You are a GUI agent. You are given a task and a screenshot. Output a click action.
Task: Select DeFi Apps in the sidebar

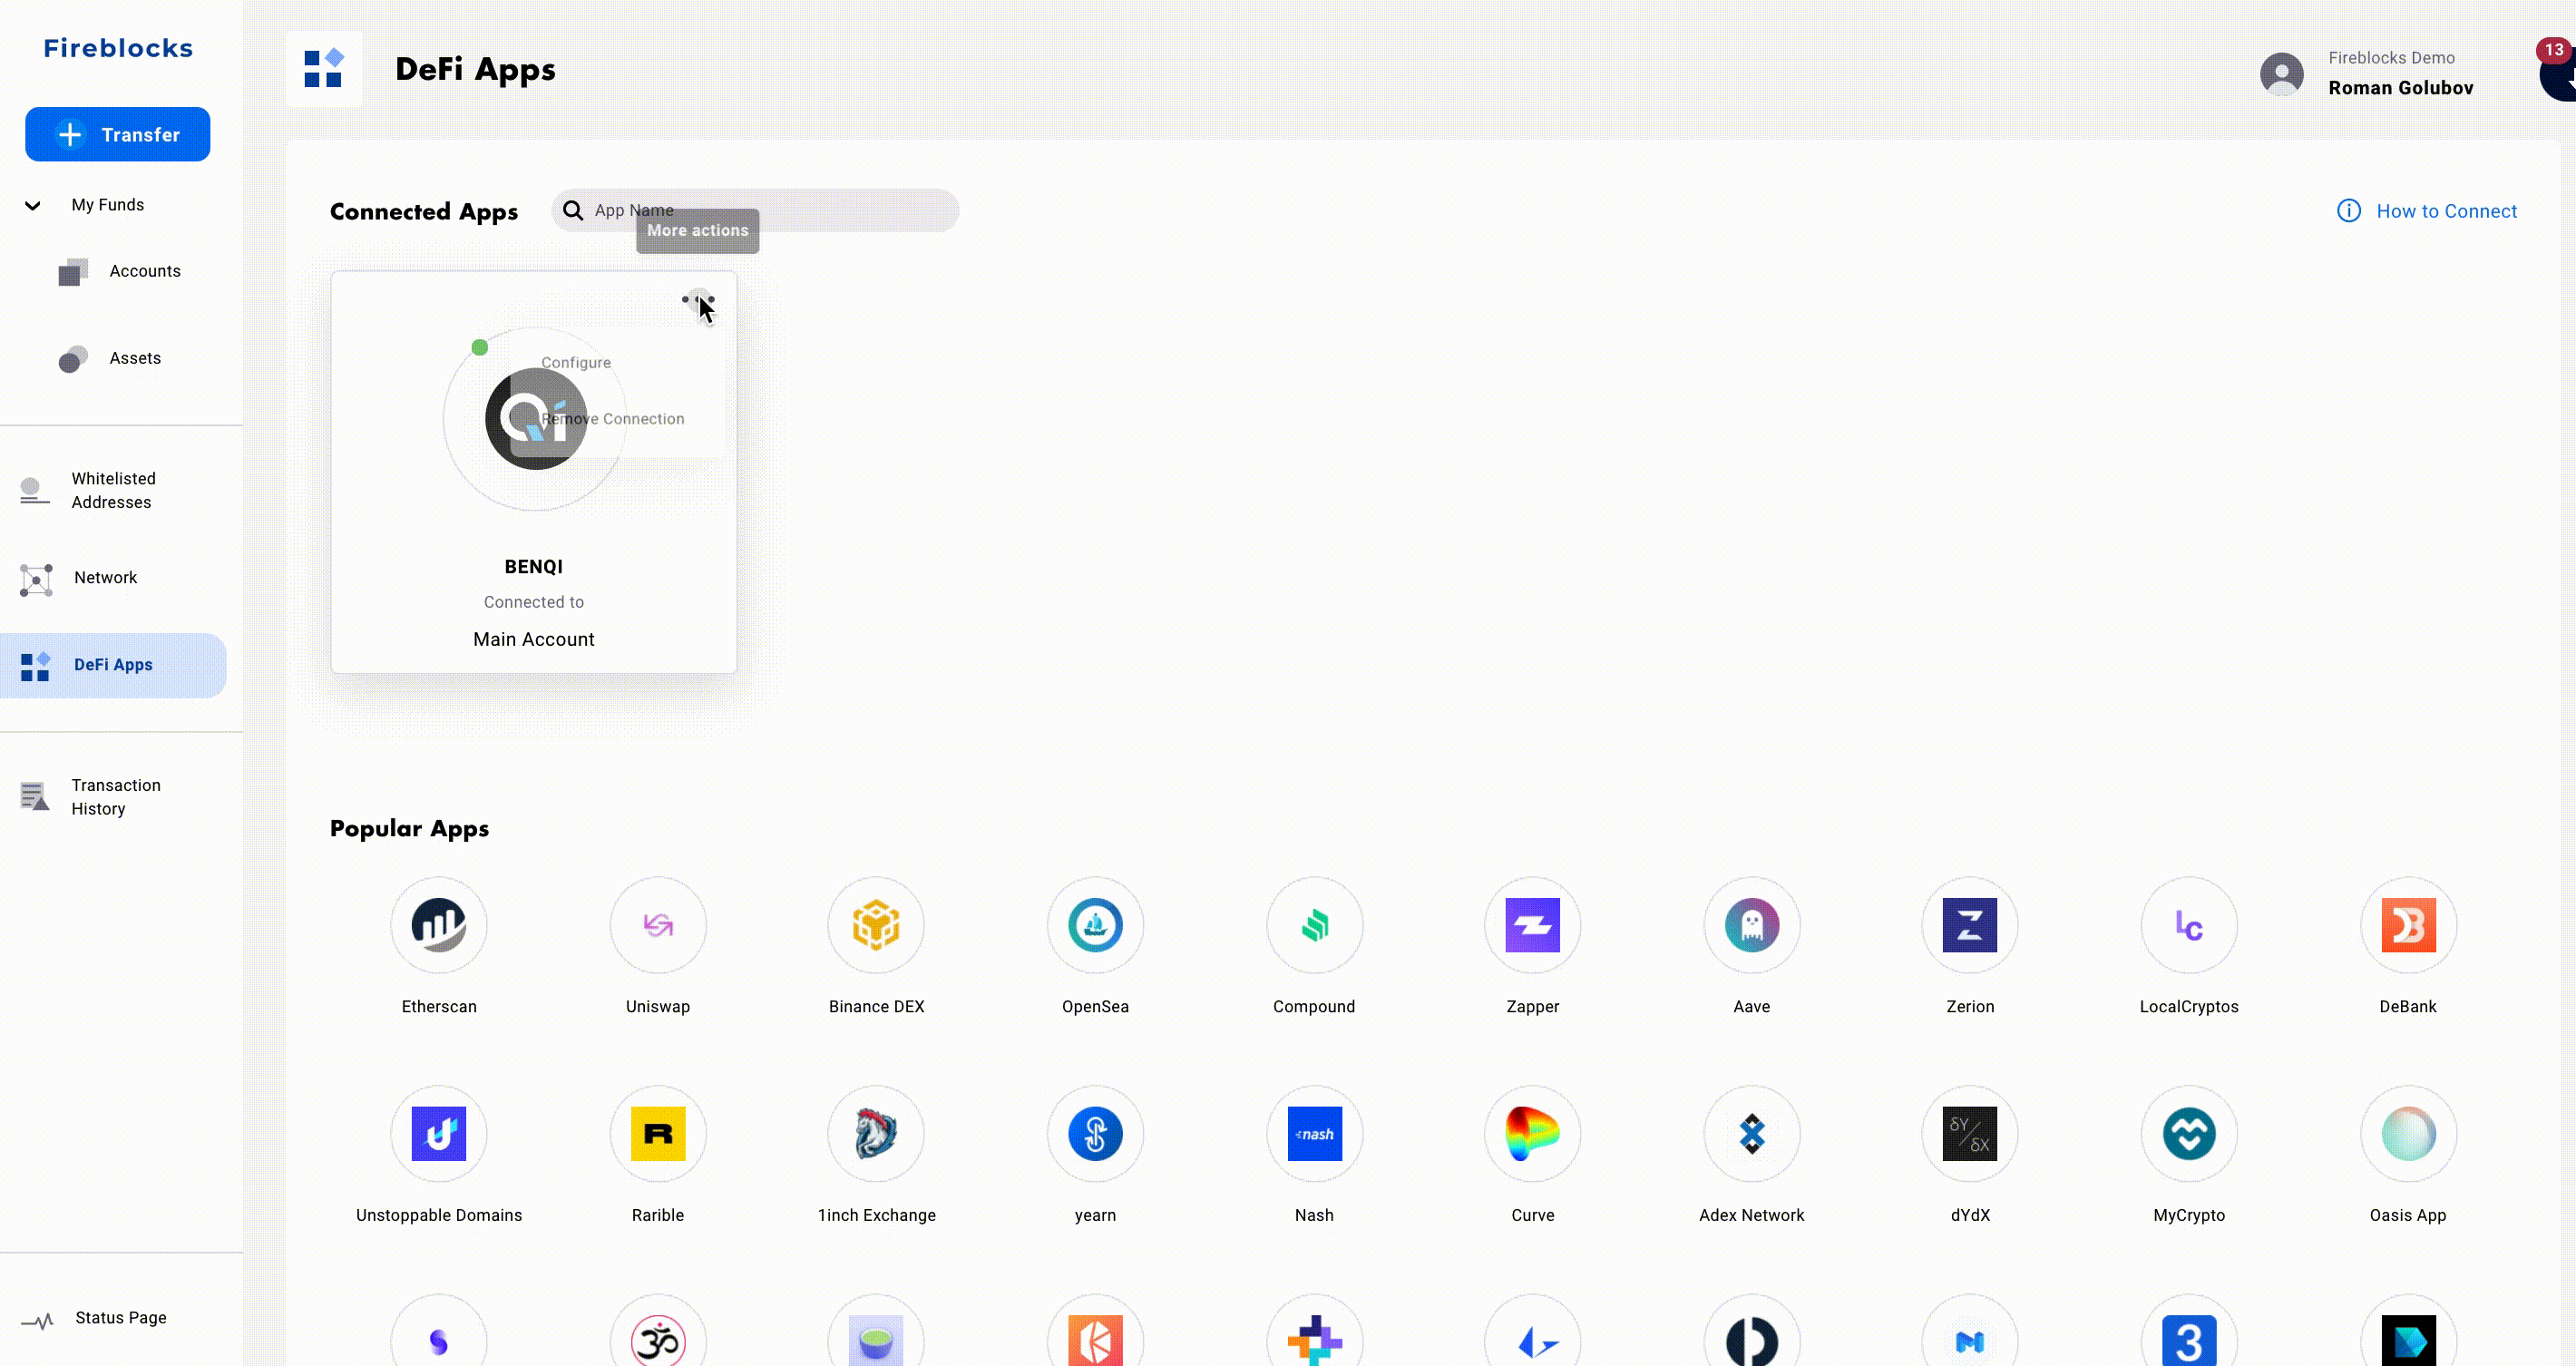pos(113,665)
